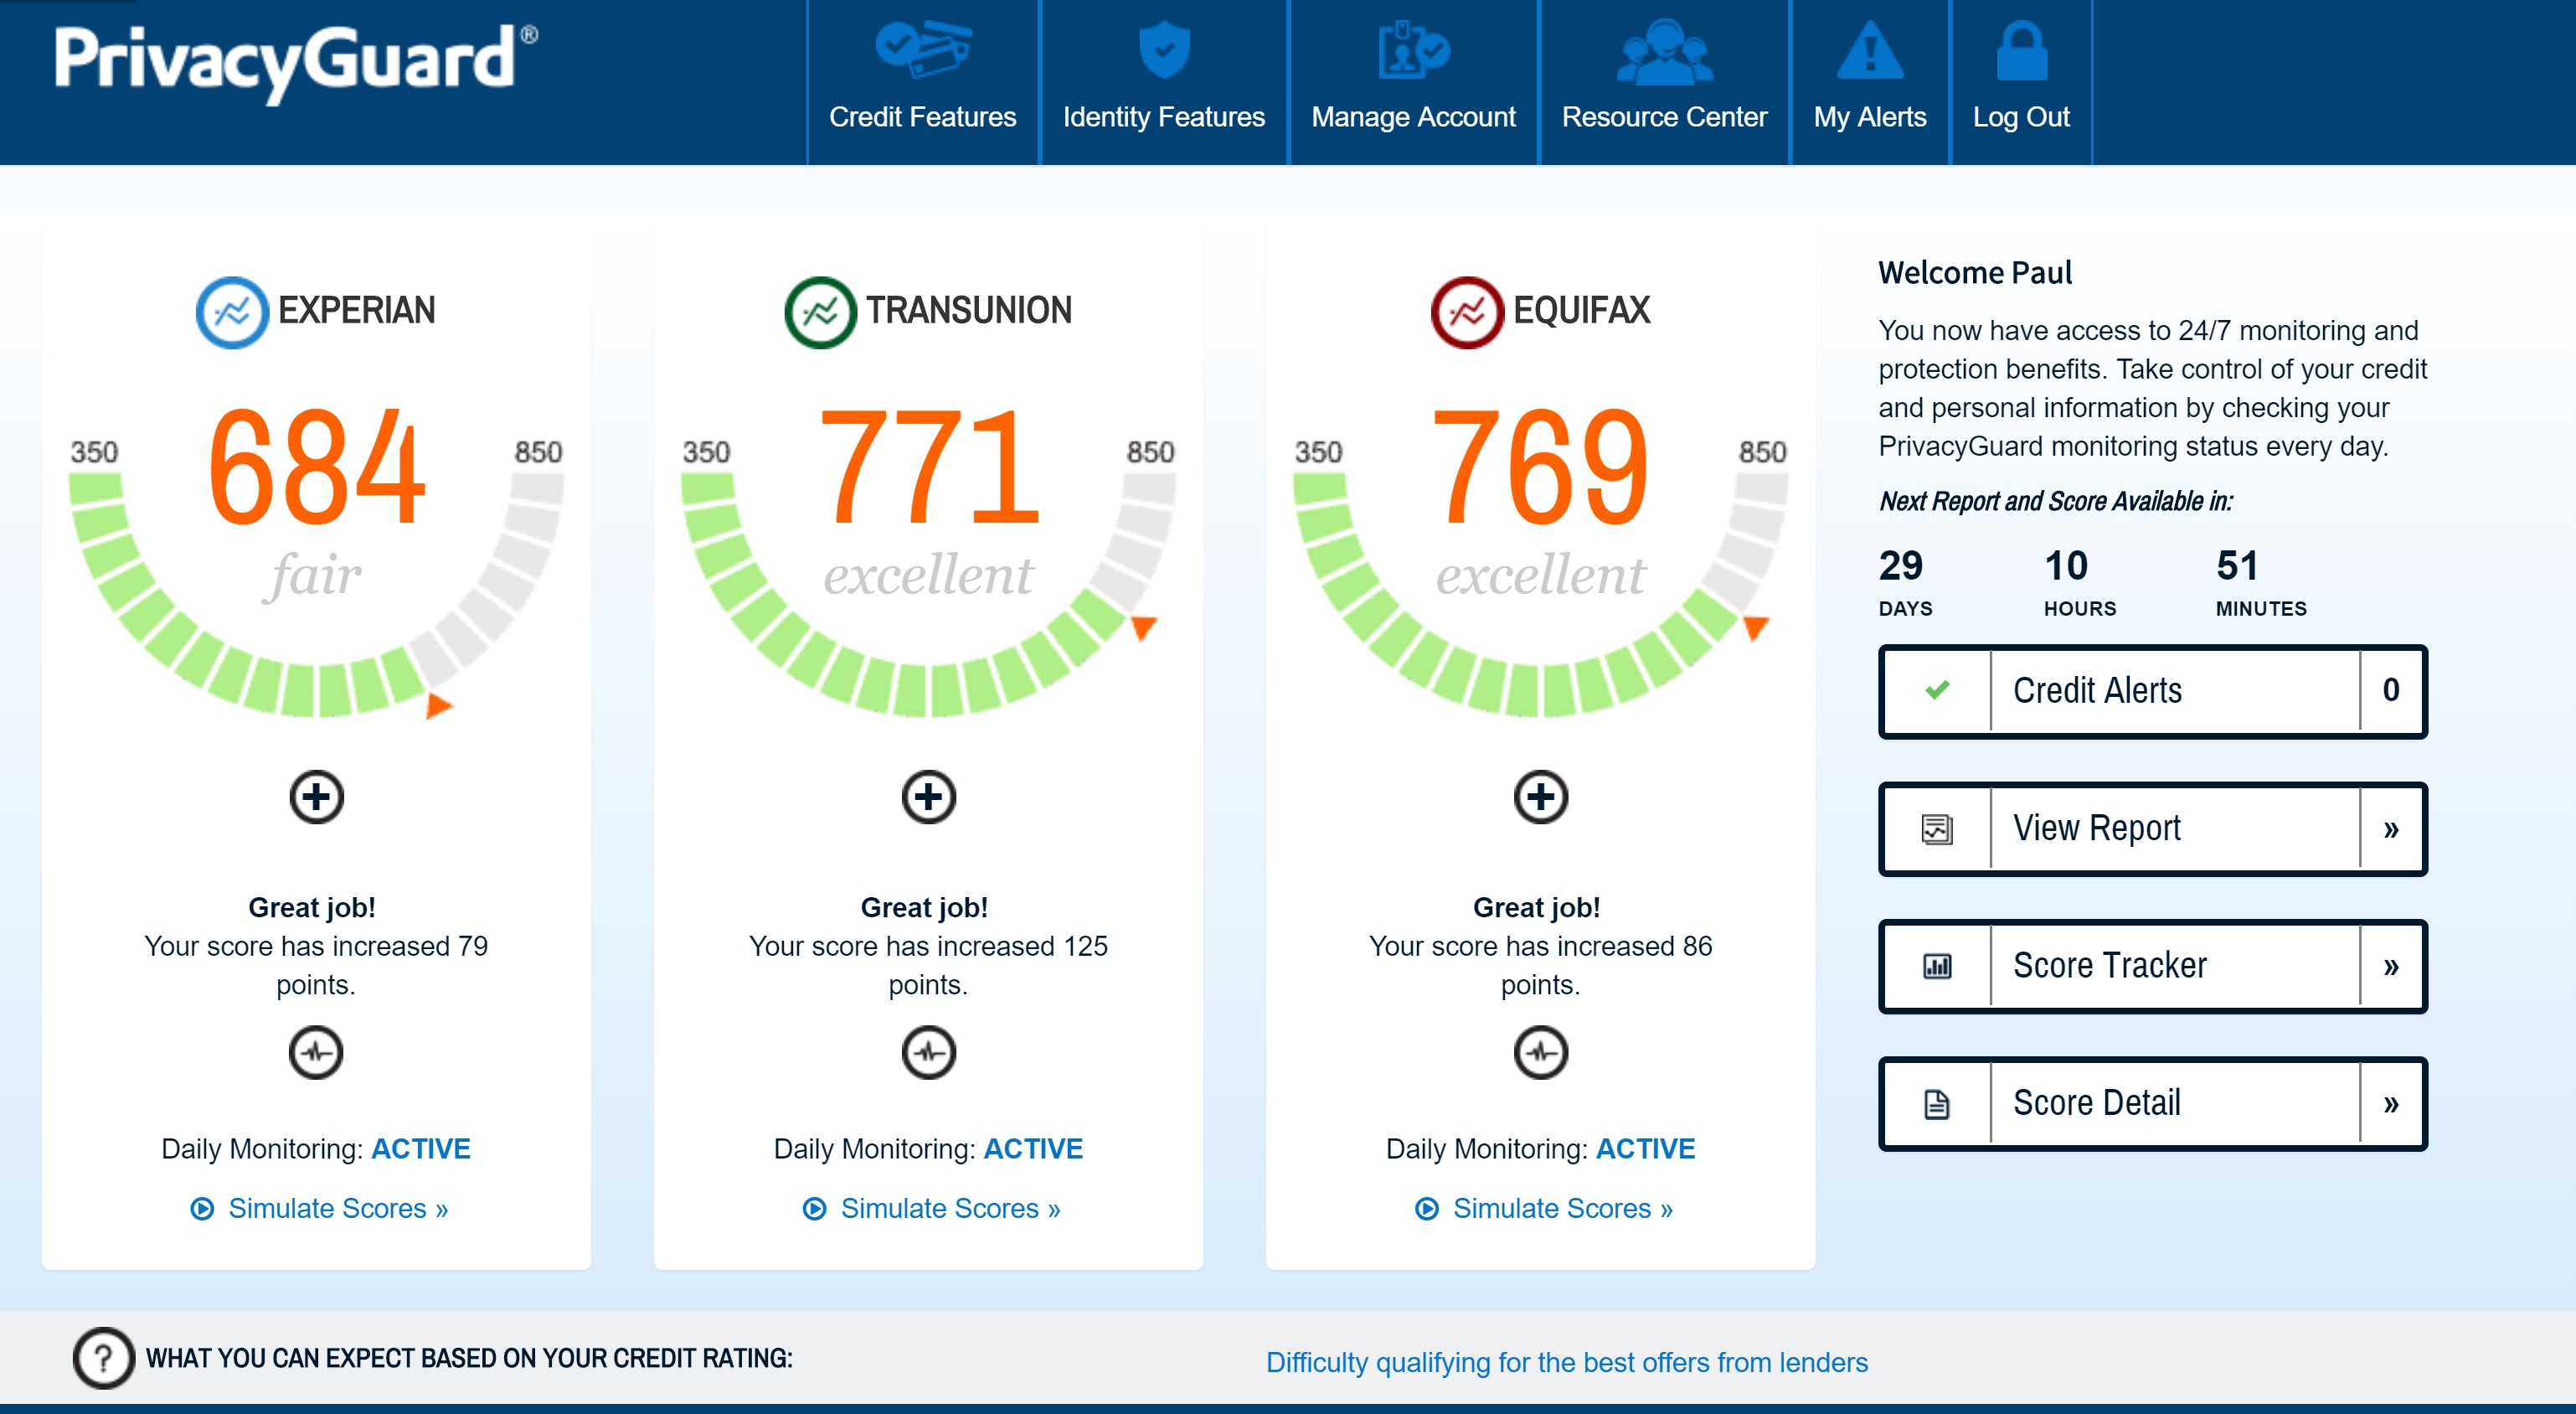
Task: Open the Resource Center menu
Action: [1664, 82]
